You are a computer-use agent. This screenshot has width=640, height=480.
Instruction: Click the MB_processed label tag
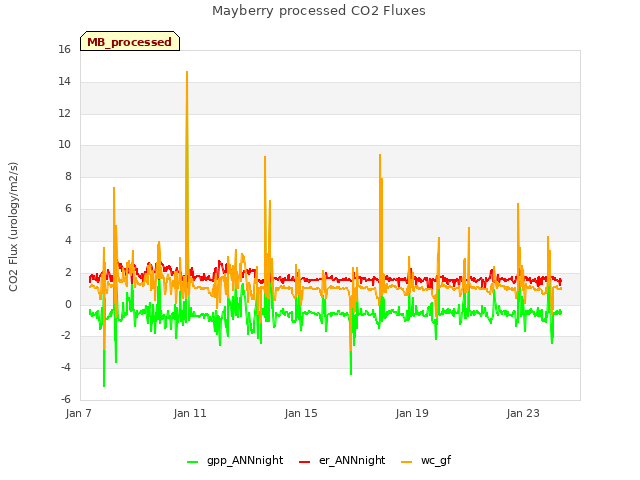point(130,41)
